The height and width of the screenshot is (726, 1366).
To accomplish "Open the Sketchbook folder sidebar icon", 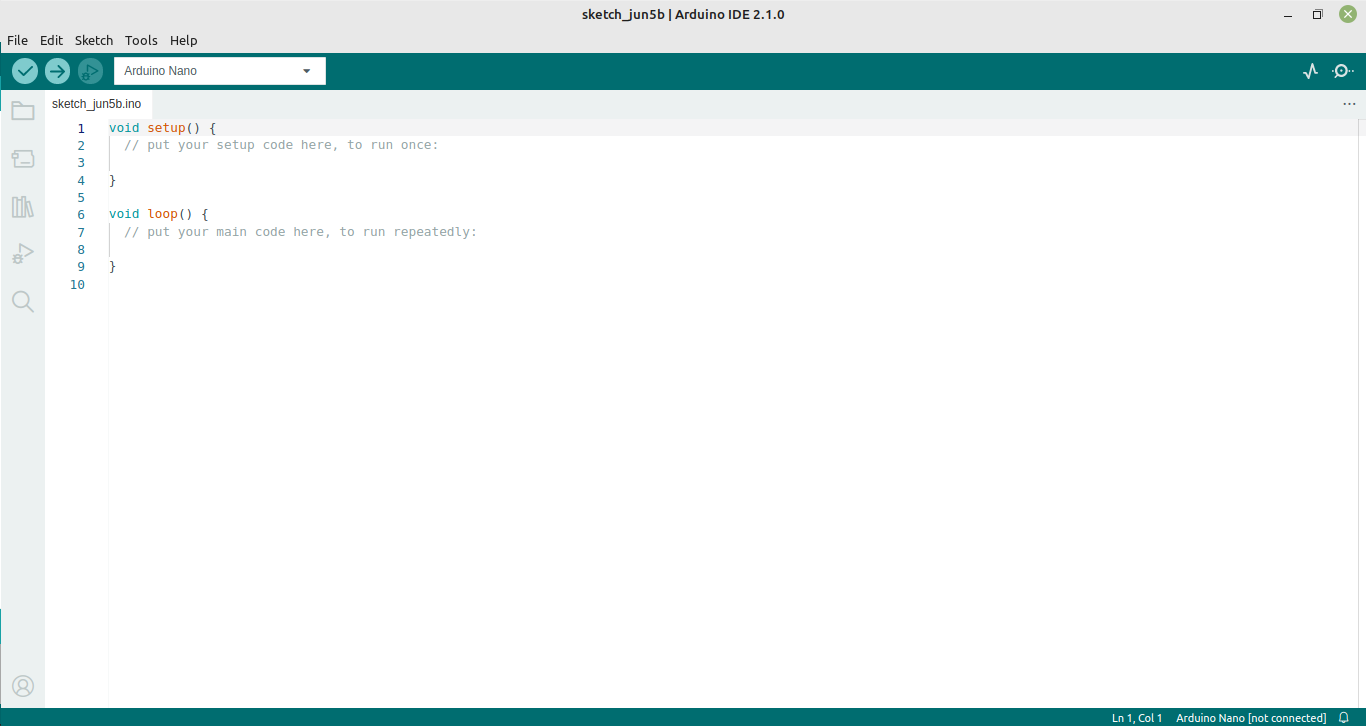I will 22,111.
